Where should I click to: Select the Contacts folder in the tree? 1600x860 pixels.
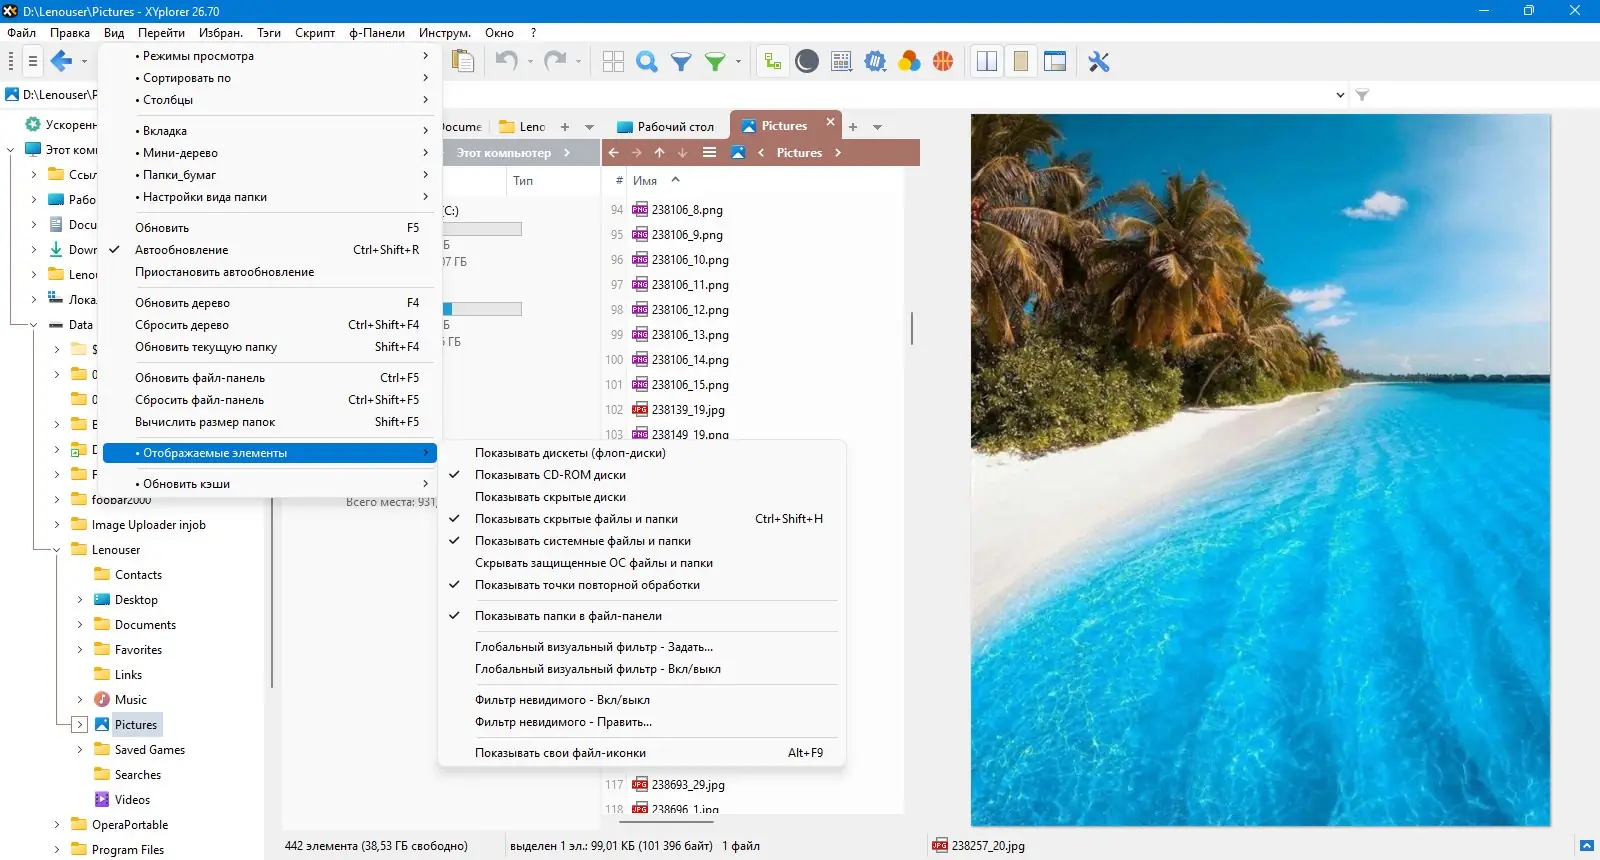pos(138,575)
